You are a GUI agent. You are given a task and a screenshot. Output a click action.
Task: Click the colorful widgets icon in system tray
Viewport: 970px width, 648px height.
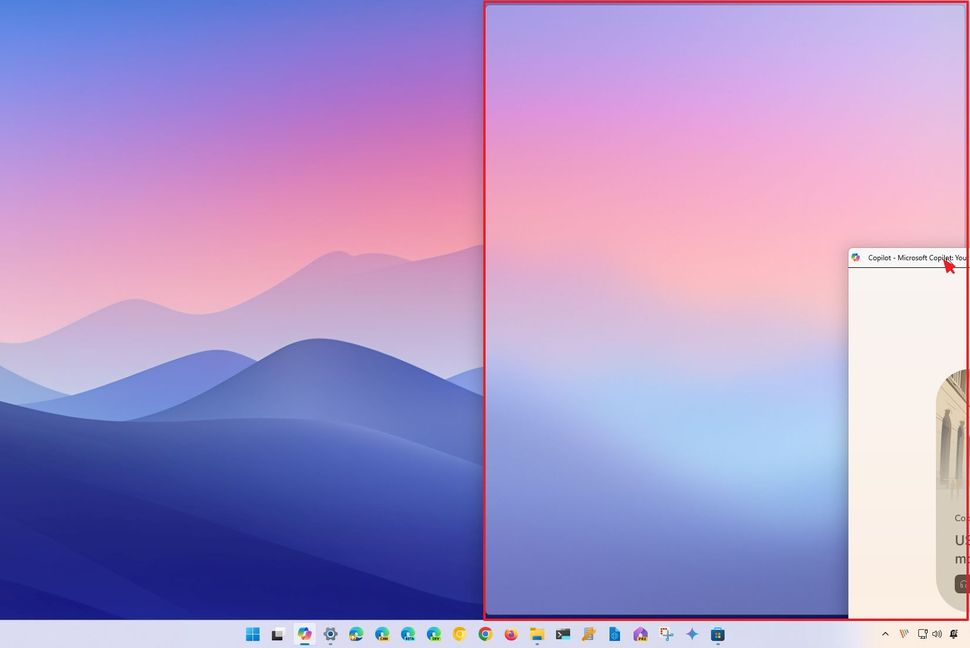pyautogui.click(x=904, y=633)
